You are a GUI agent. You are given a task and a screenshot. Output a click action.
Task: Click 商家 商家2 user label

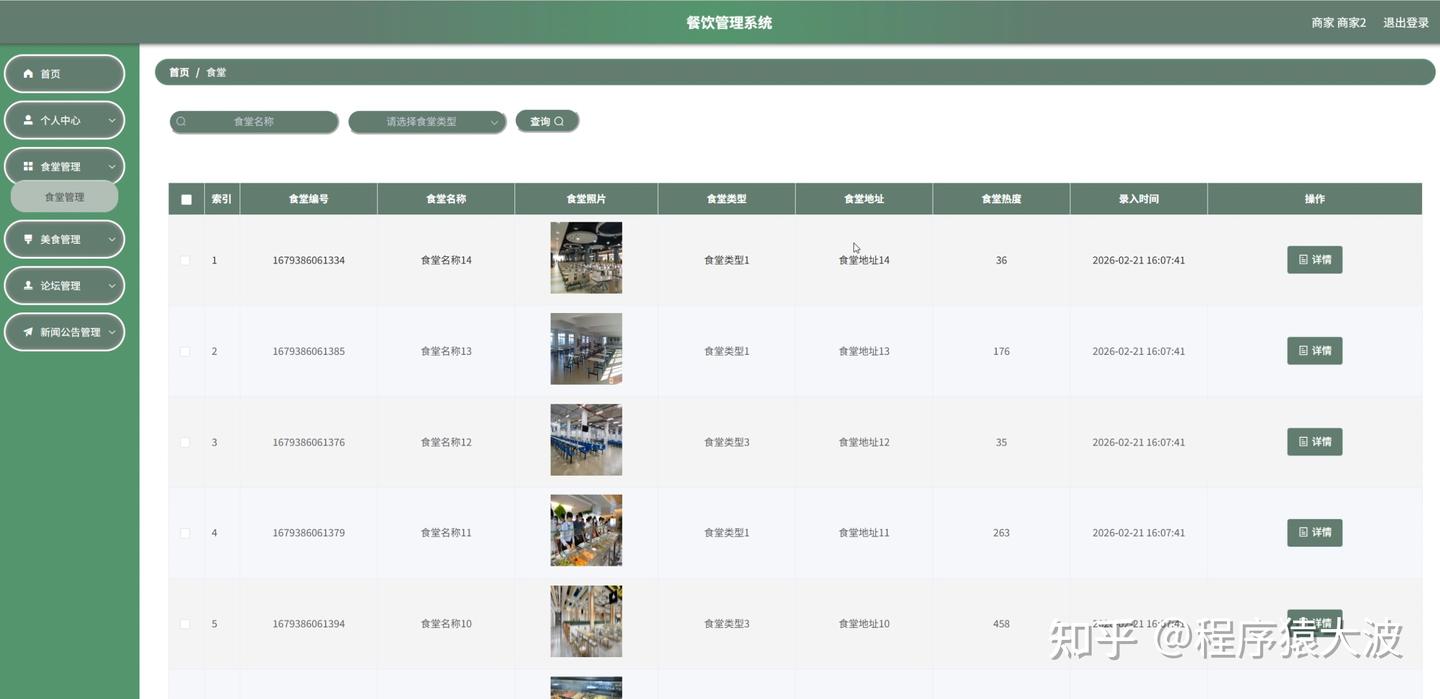pyautogui.click(x=1338, y=23)
